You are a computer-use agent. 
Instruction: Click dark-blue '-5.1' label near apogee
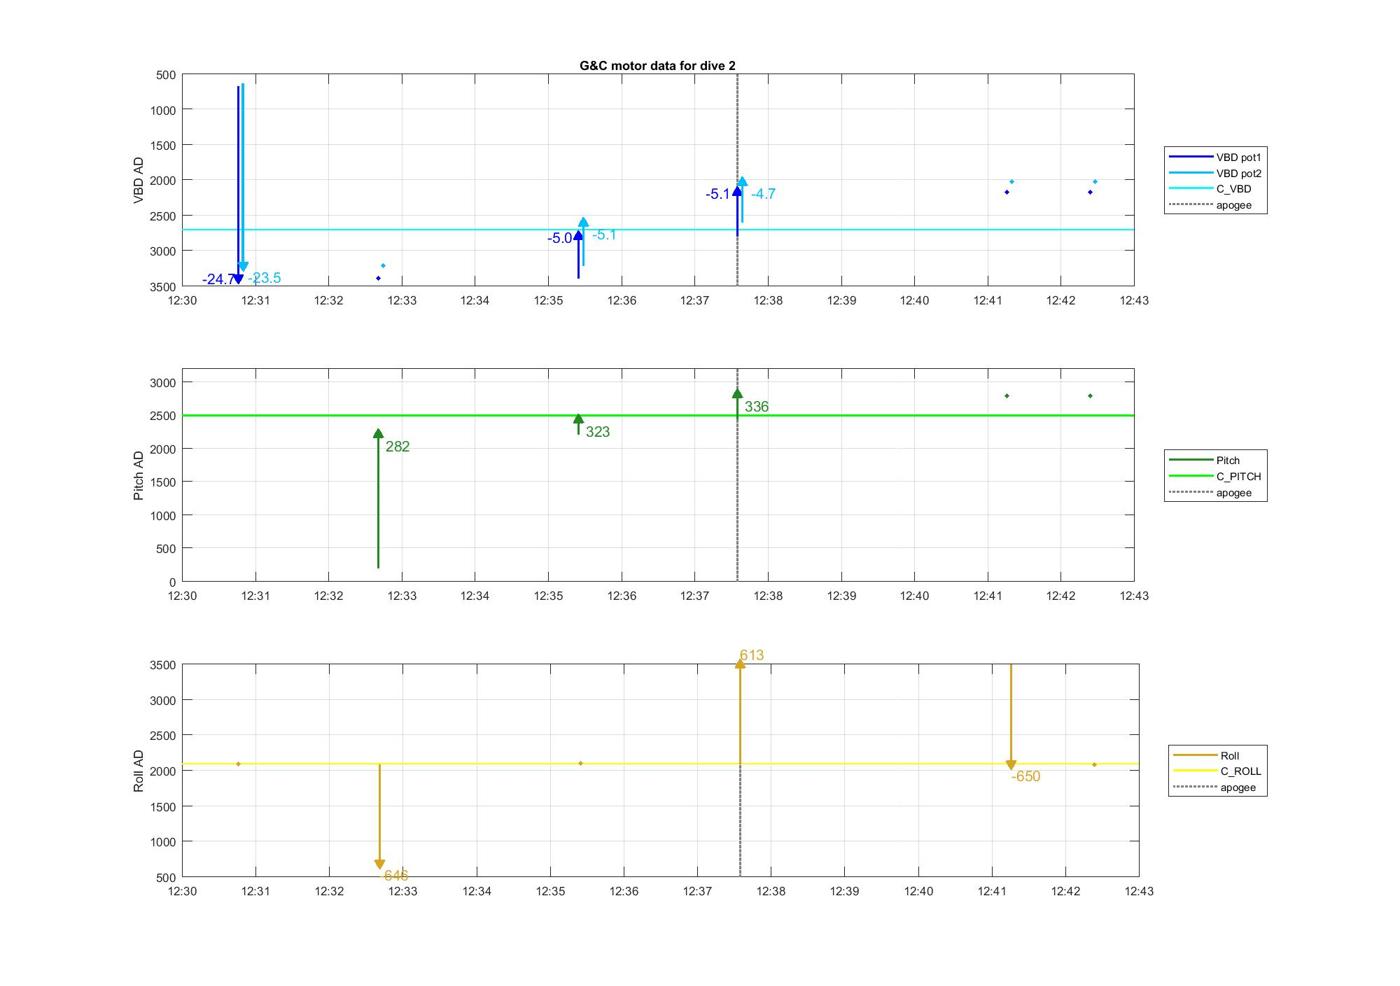[718, 194]
